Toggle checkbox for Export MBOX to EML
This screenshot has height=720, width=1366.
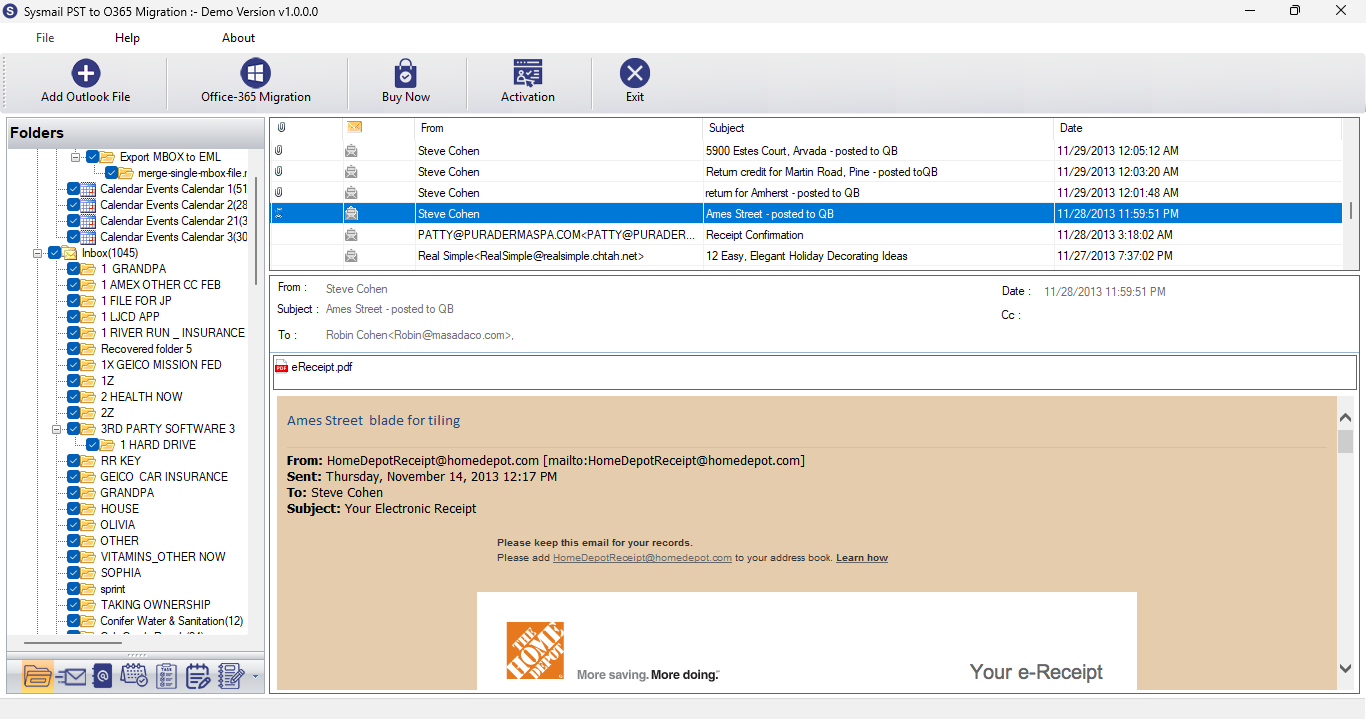93,157
